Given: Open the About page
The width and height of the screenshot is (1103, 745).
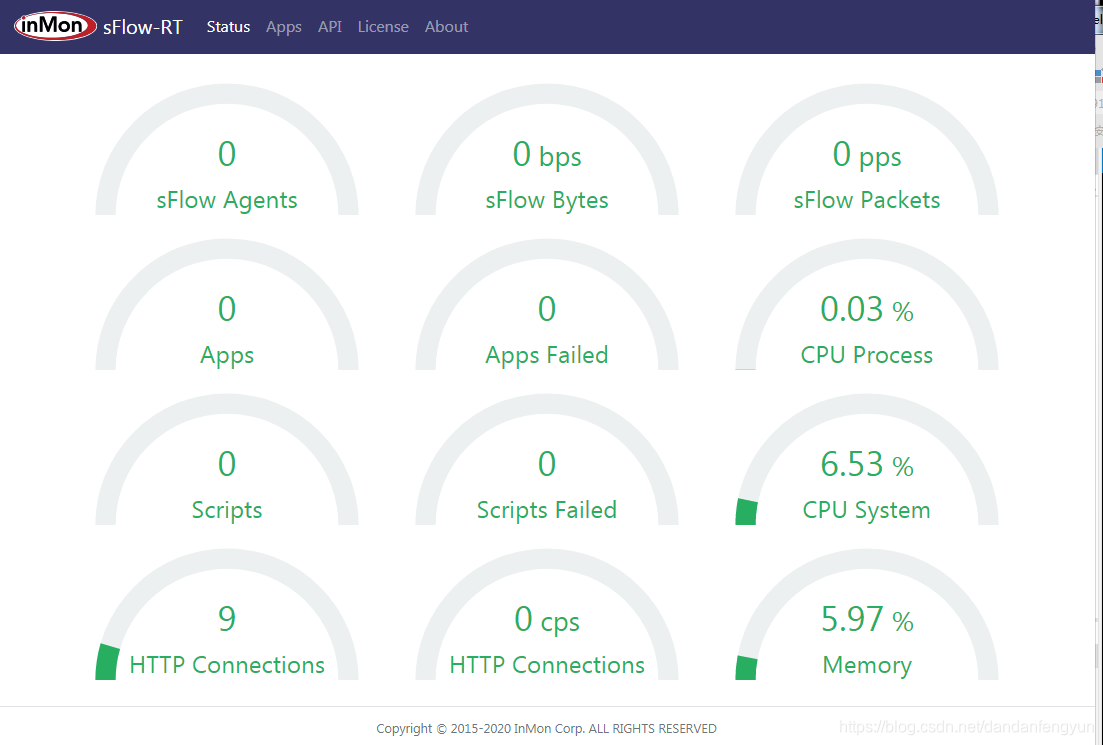Looking at the screenshot, I should [446, 27].
